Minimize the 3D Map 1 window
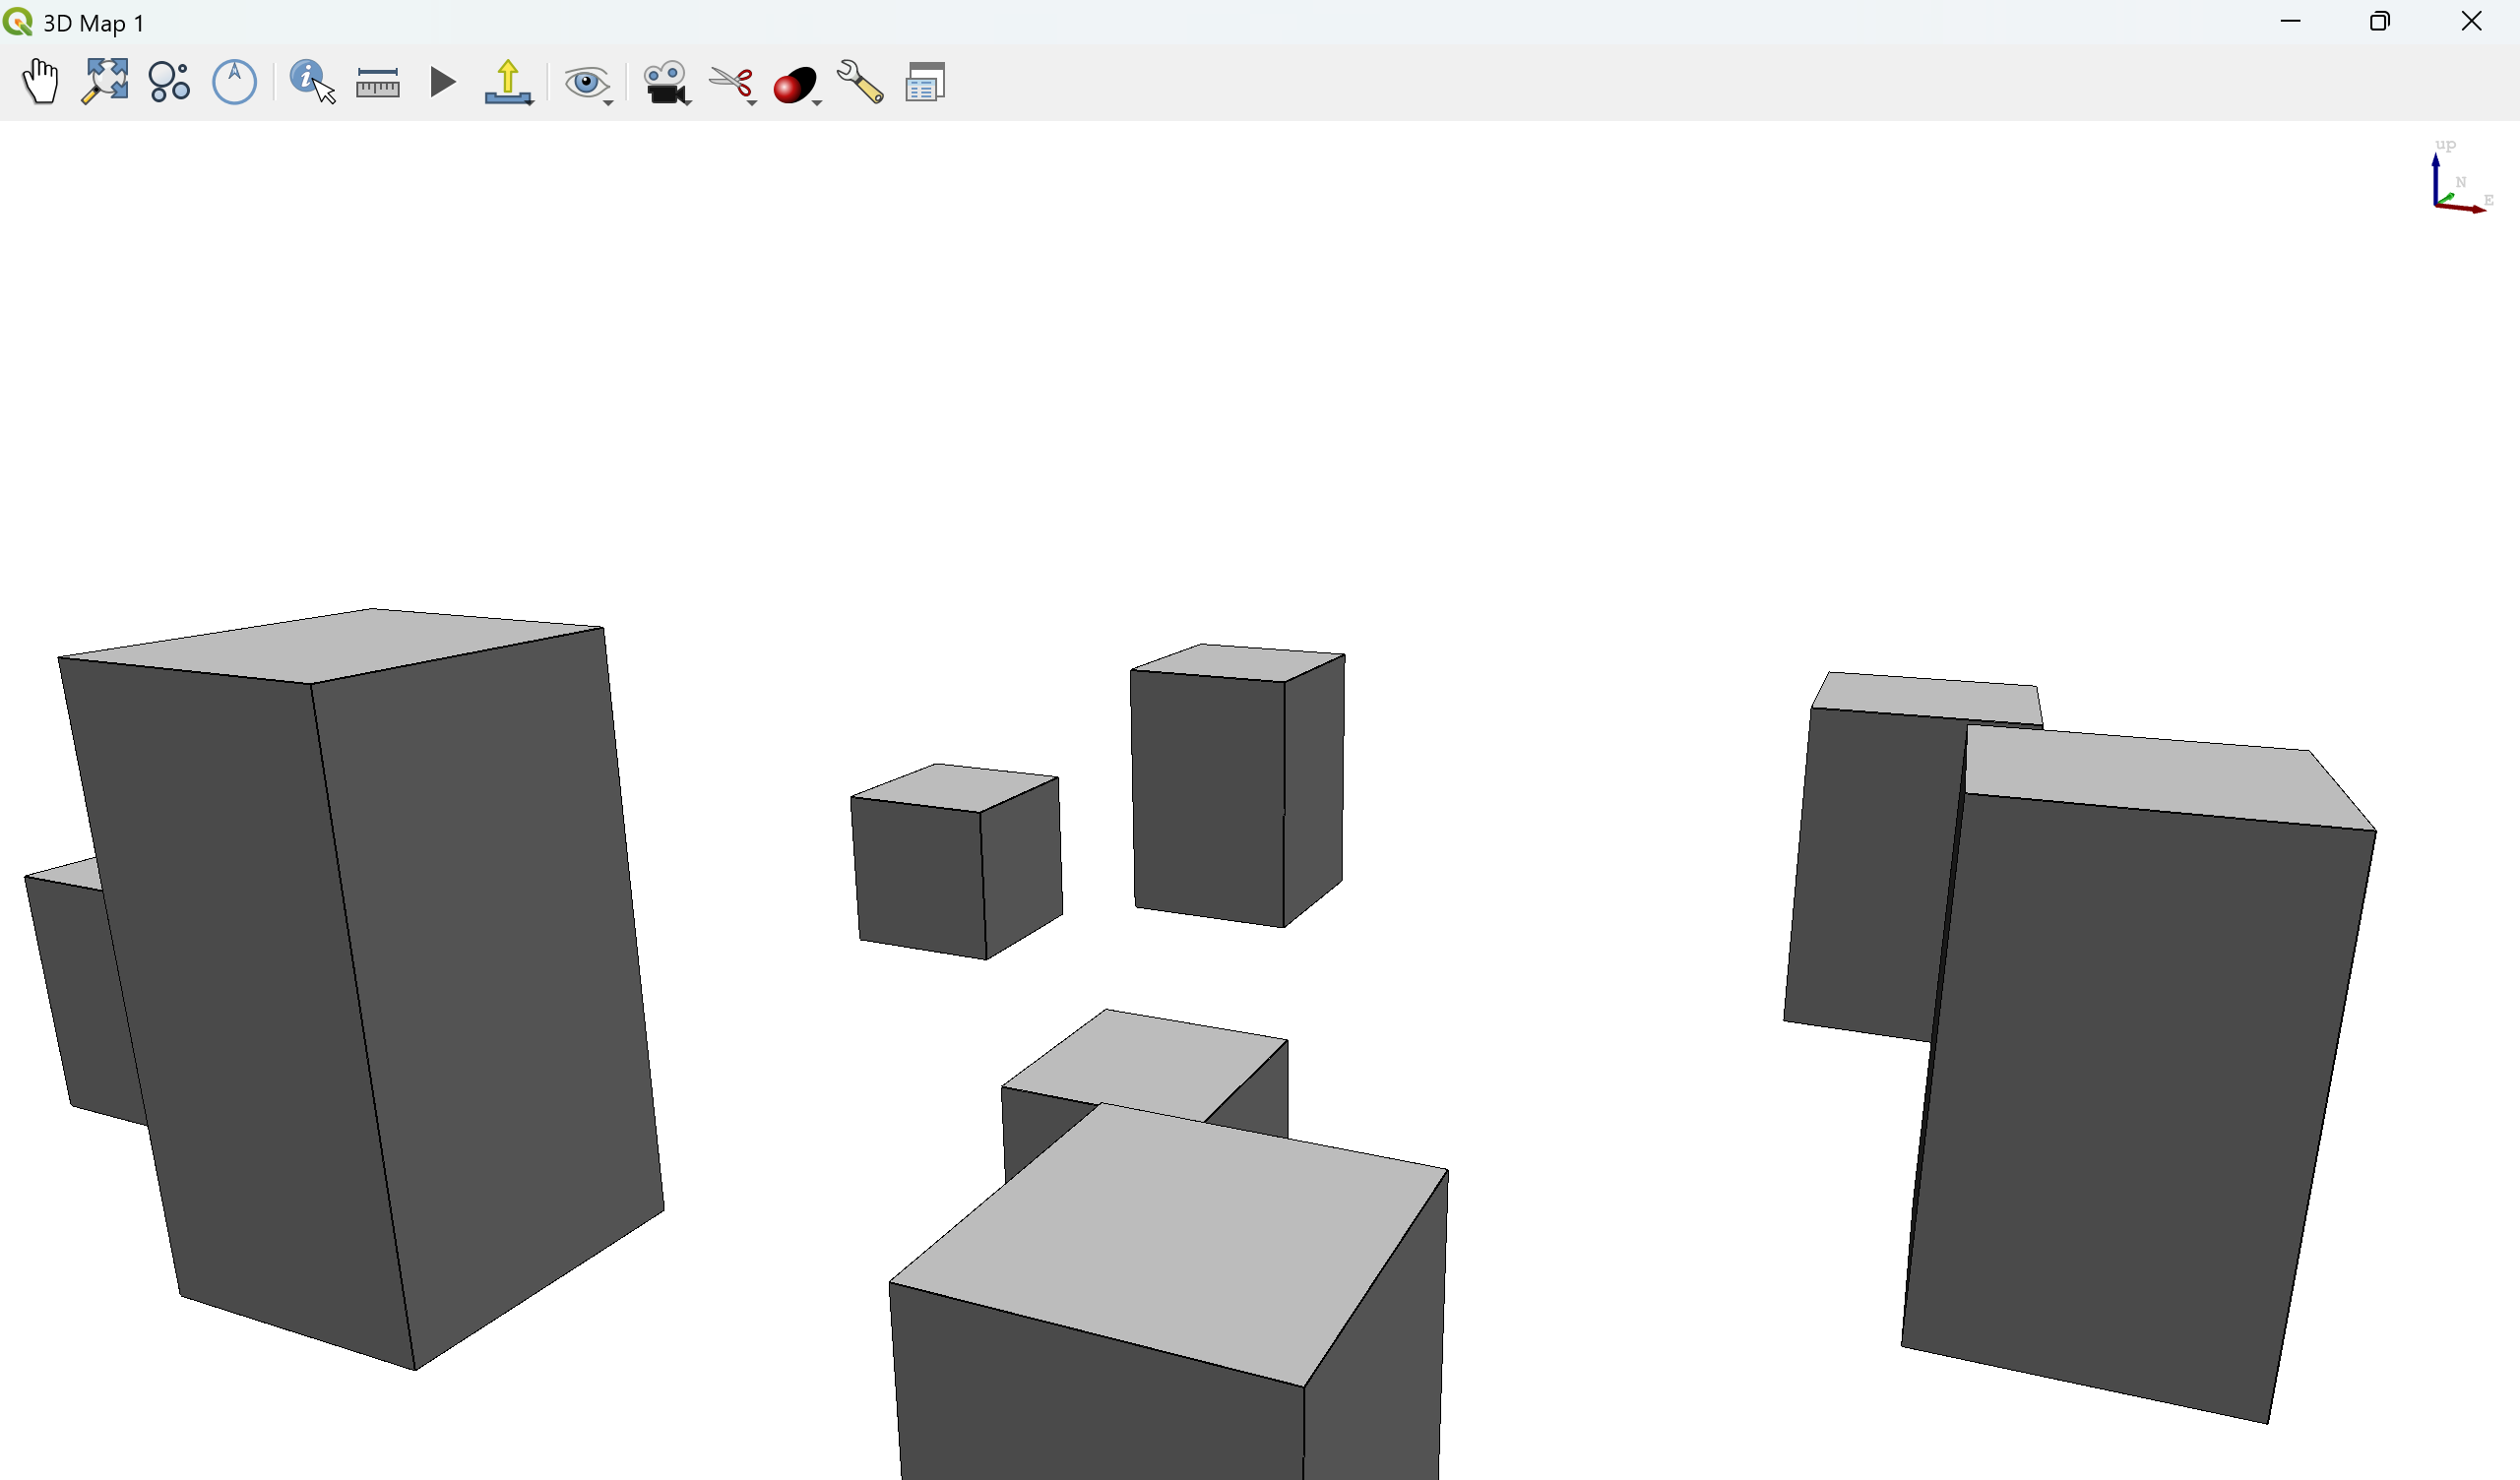Screen dimensions: 2520x1480 pos(2291,21)
